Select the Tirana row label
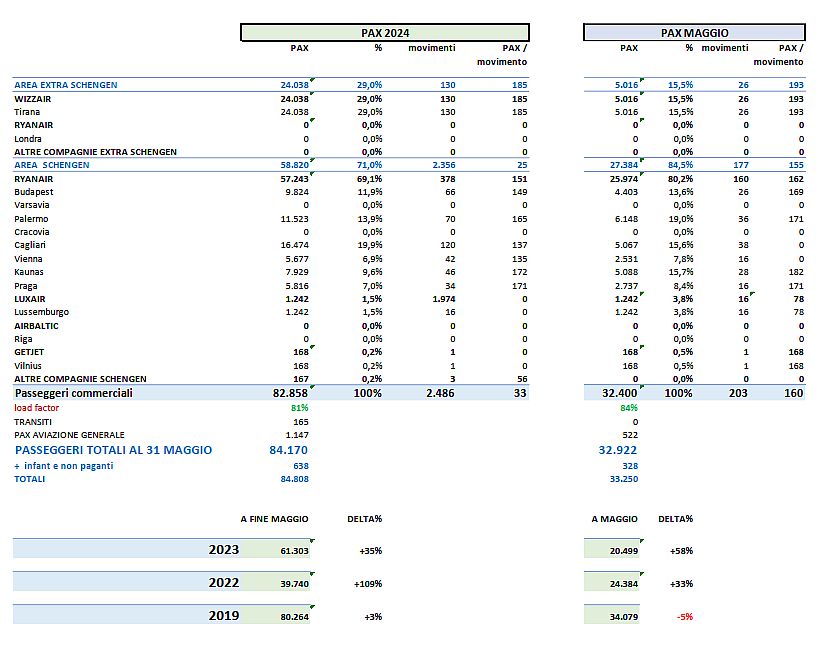Viewport: 825px width, 648px height. click(x=27, y=112)
